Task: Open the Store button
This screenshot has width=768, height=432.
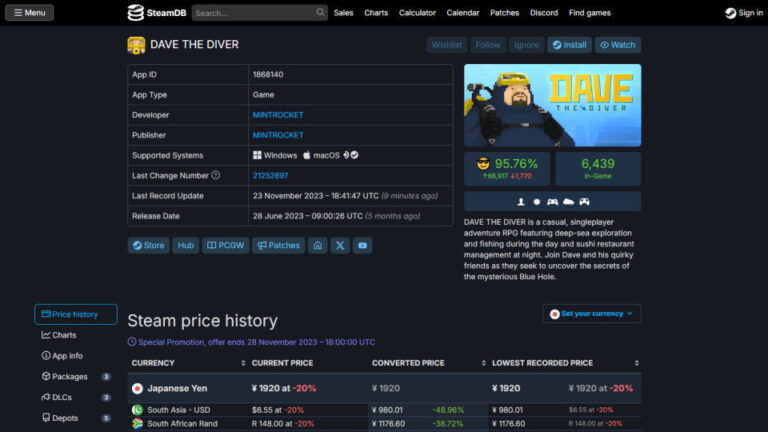Action: [148, 245]
